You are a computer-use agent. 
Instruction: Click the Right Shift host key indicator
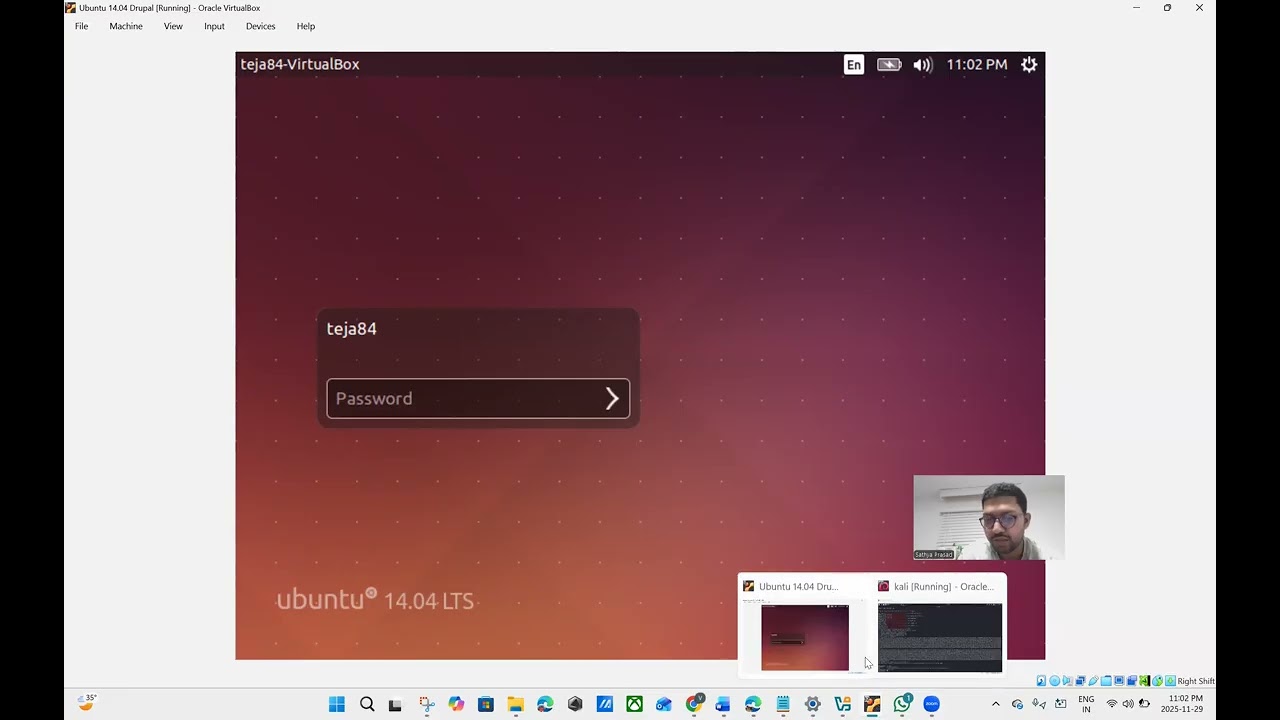pos(1195,681)
